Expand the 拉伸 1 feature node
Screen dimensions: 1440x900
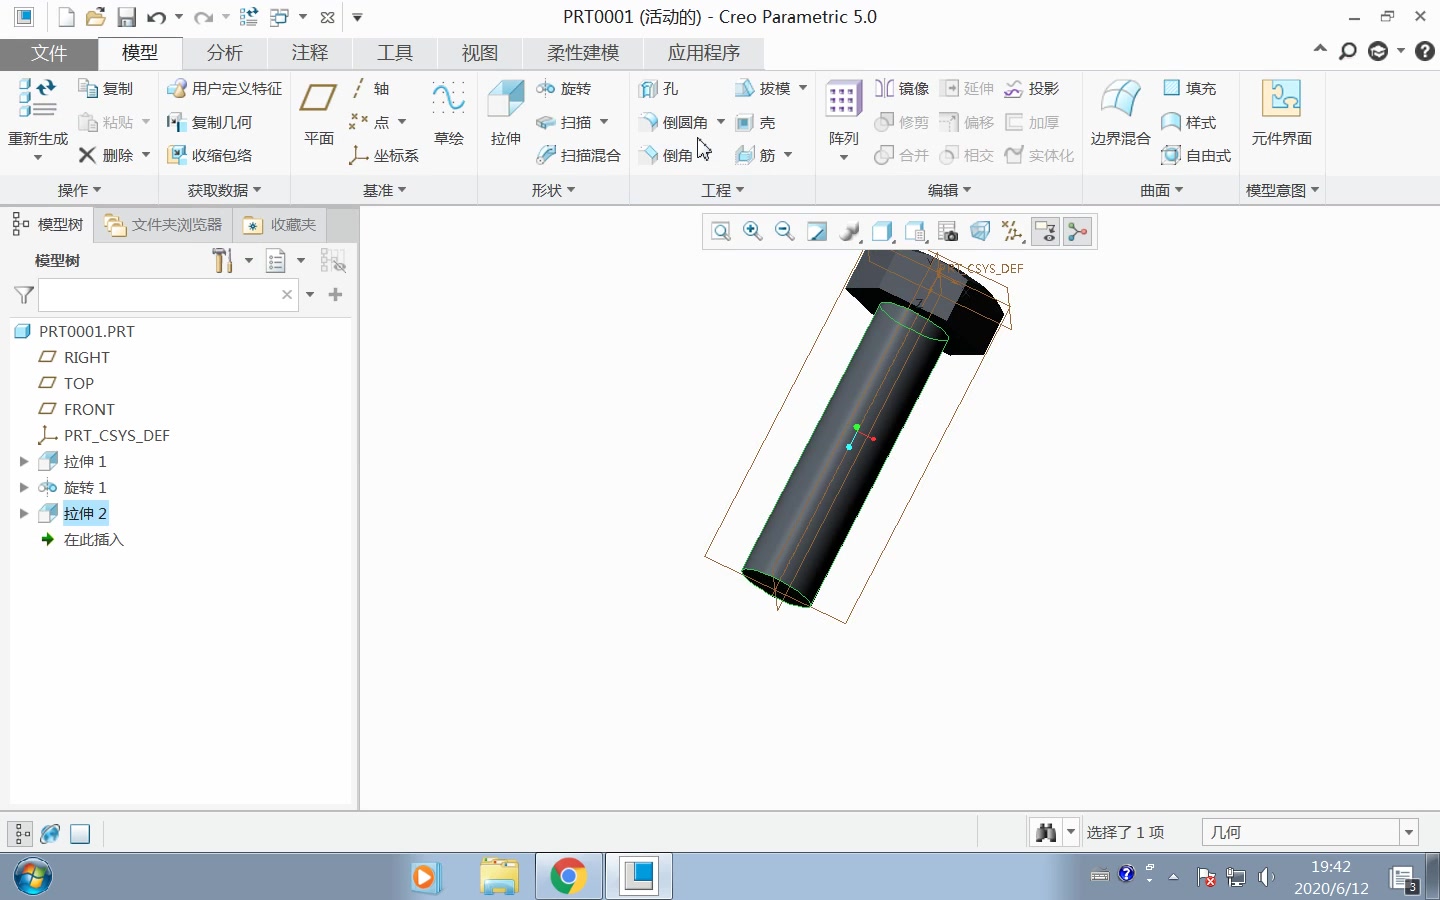(x=23, y=461)
